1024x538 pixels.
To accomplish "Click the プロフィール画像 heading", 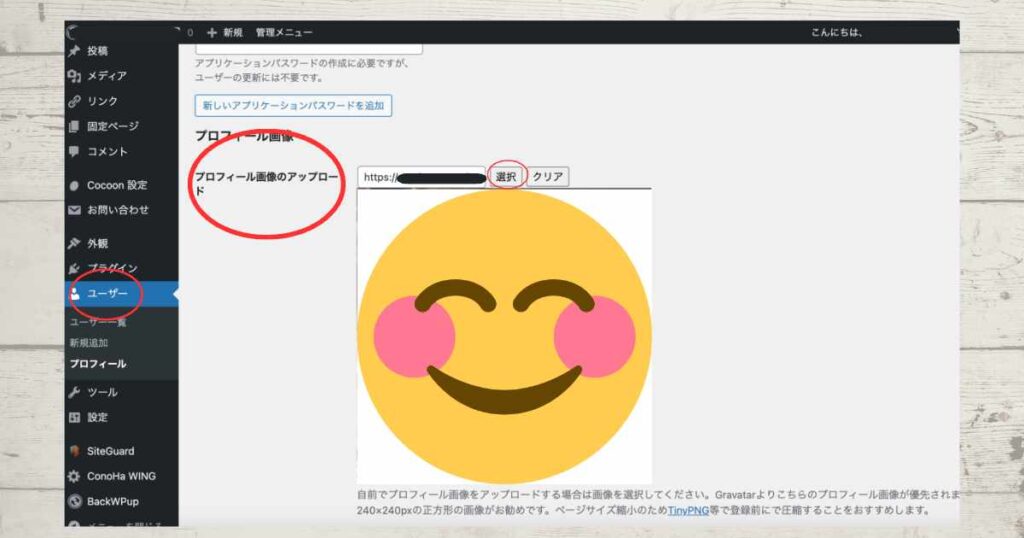I will coord(244,136).
